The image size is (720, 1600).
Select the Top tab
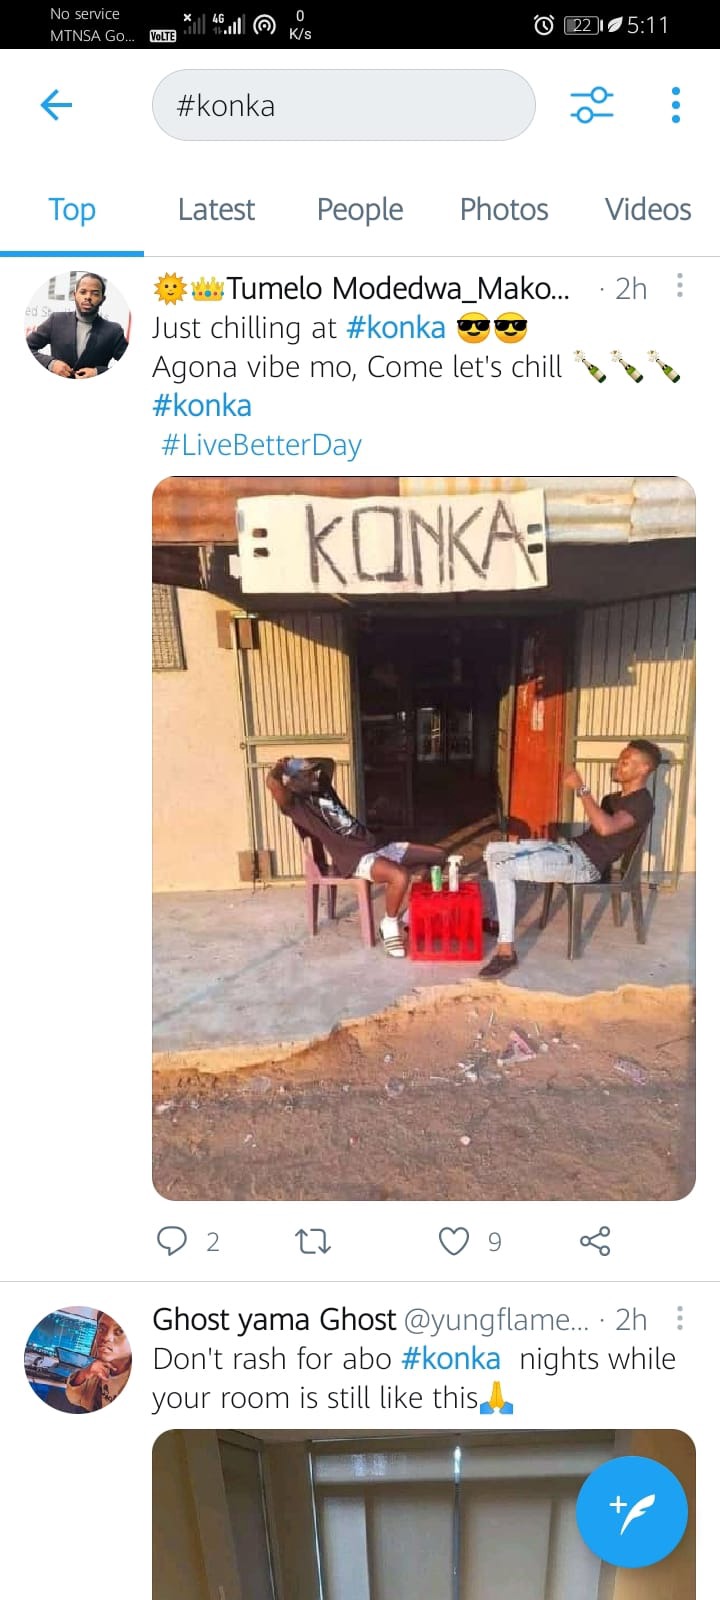72,209
